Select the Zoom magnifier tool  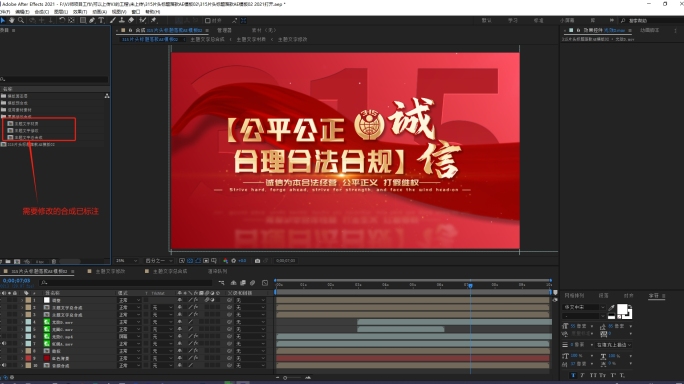click(21, 21)
